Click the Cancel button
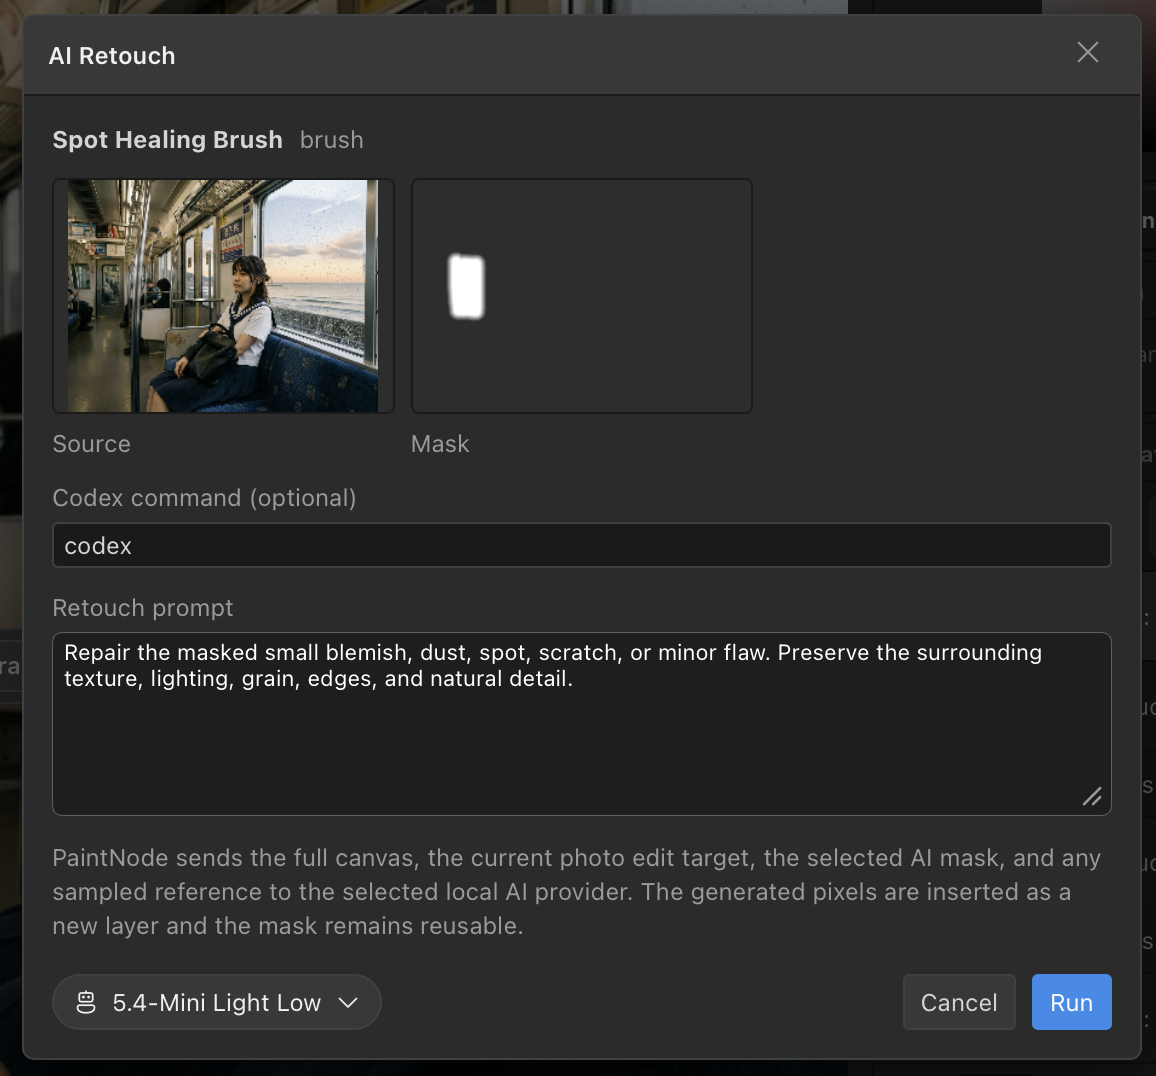 click(x=959, y=1002)
